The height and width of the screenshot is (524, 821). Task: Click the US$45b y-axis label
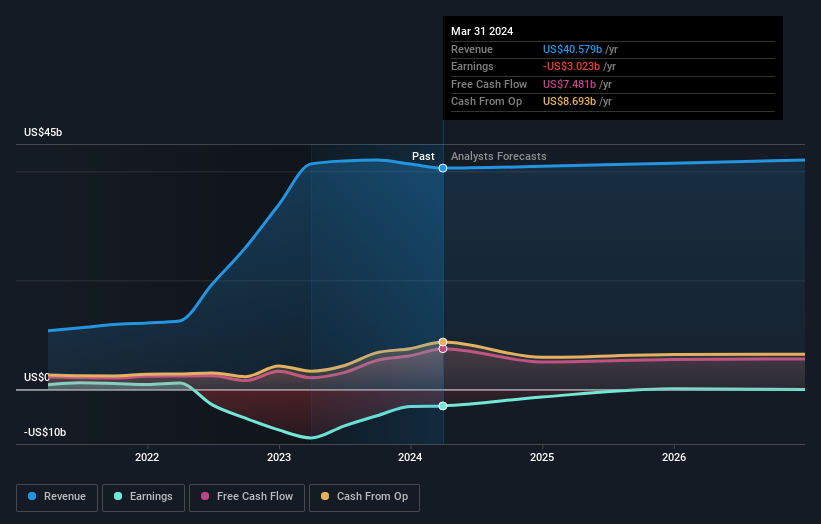tap(43, 132)
